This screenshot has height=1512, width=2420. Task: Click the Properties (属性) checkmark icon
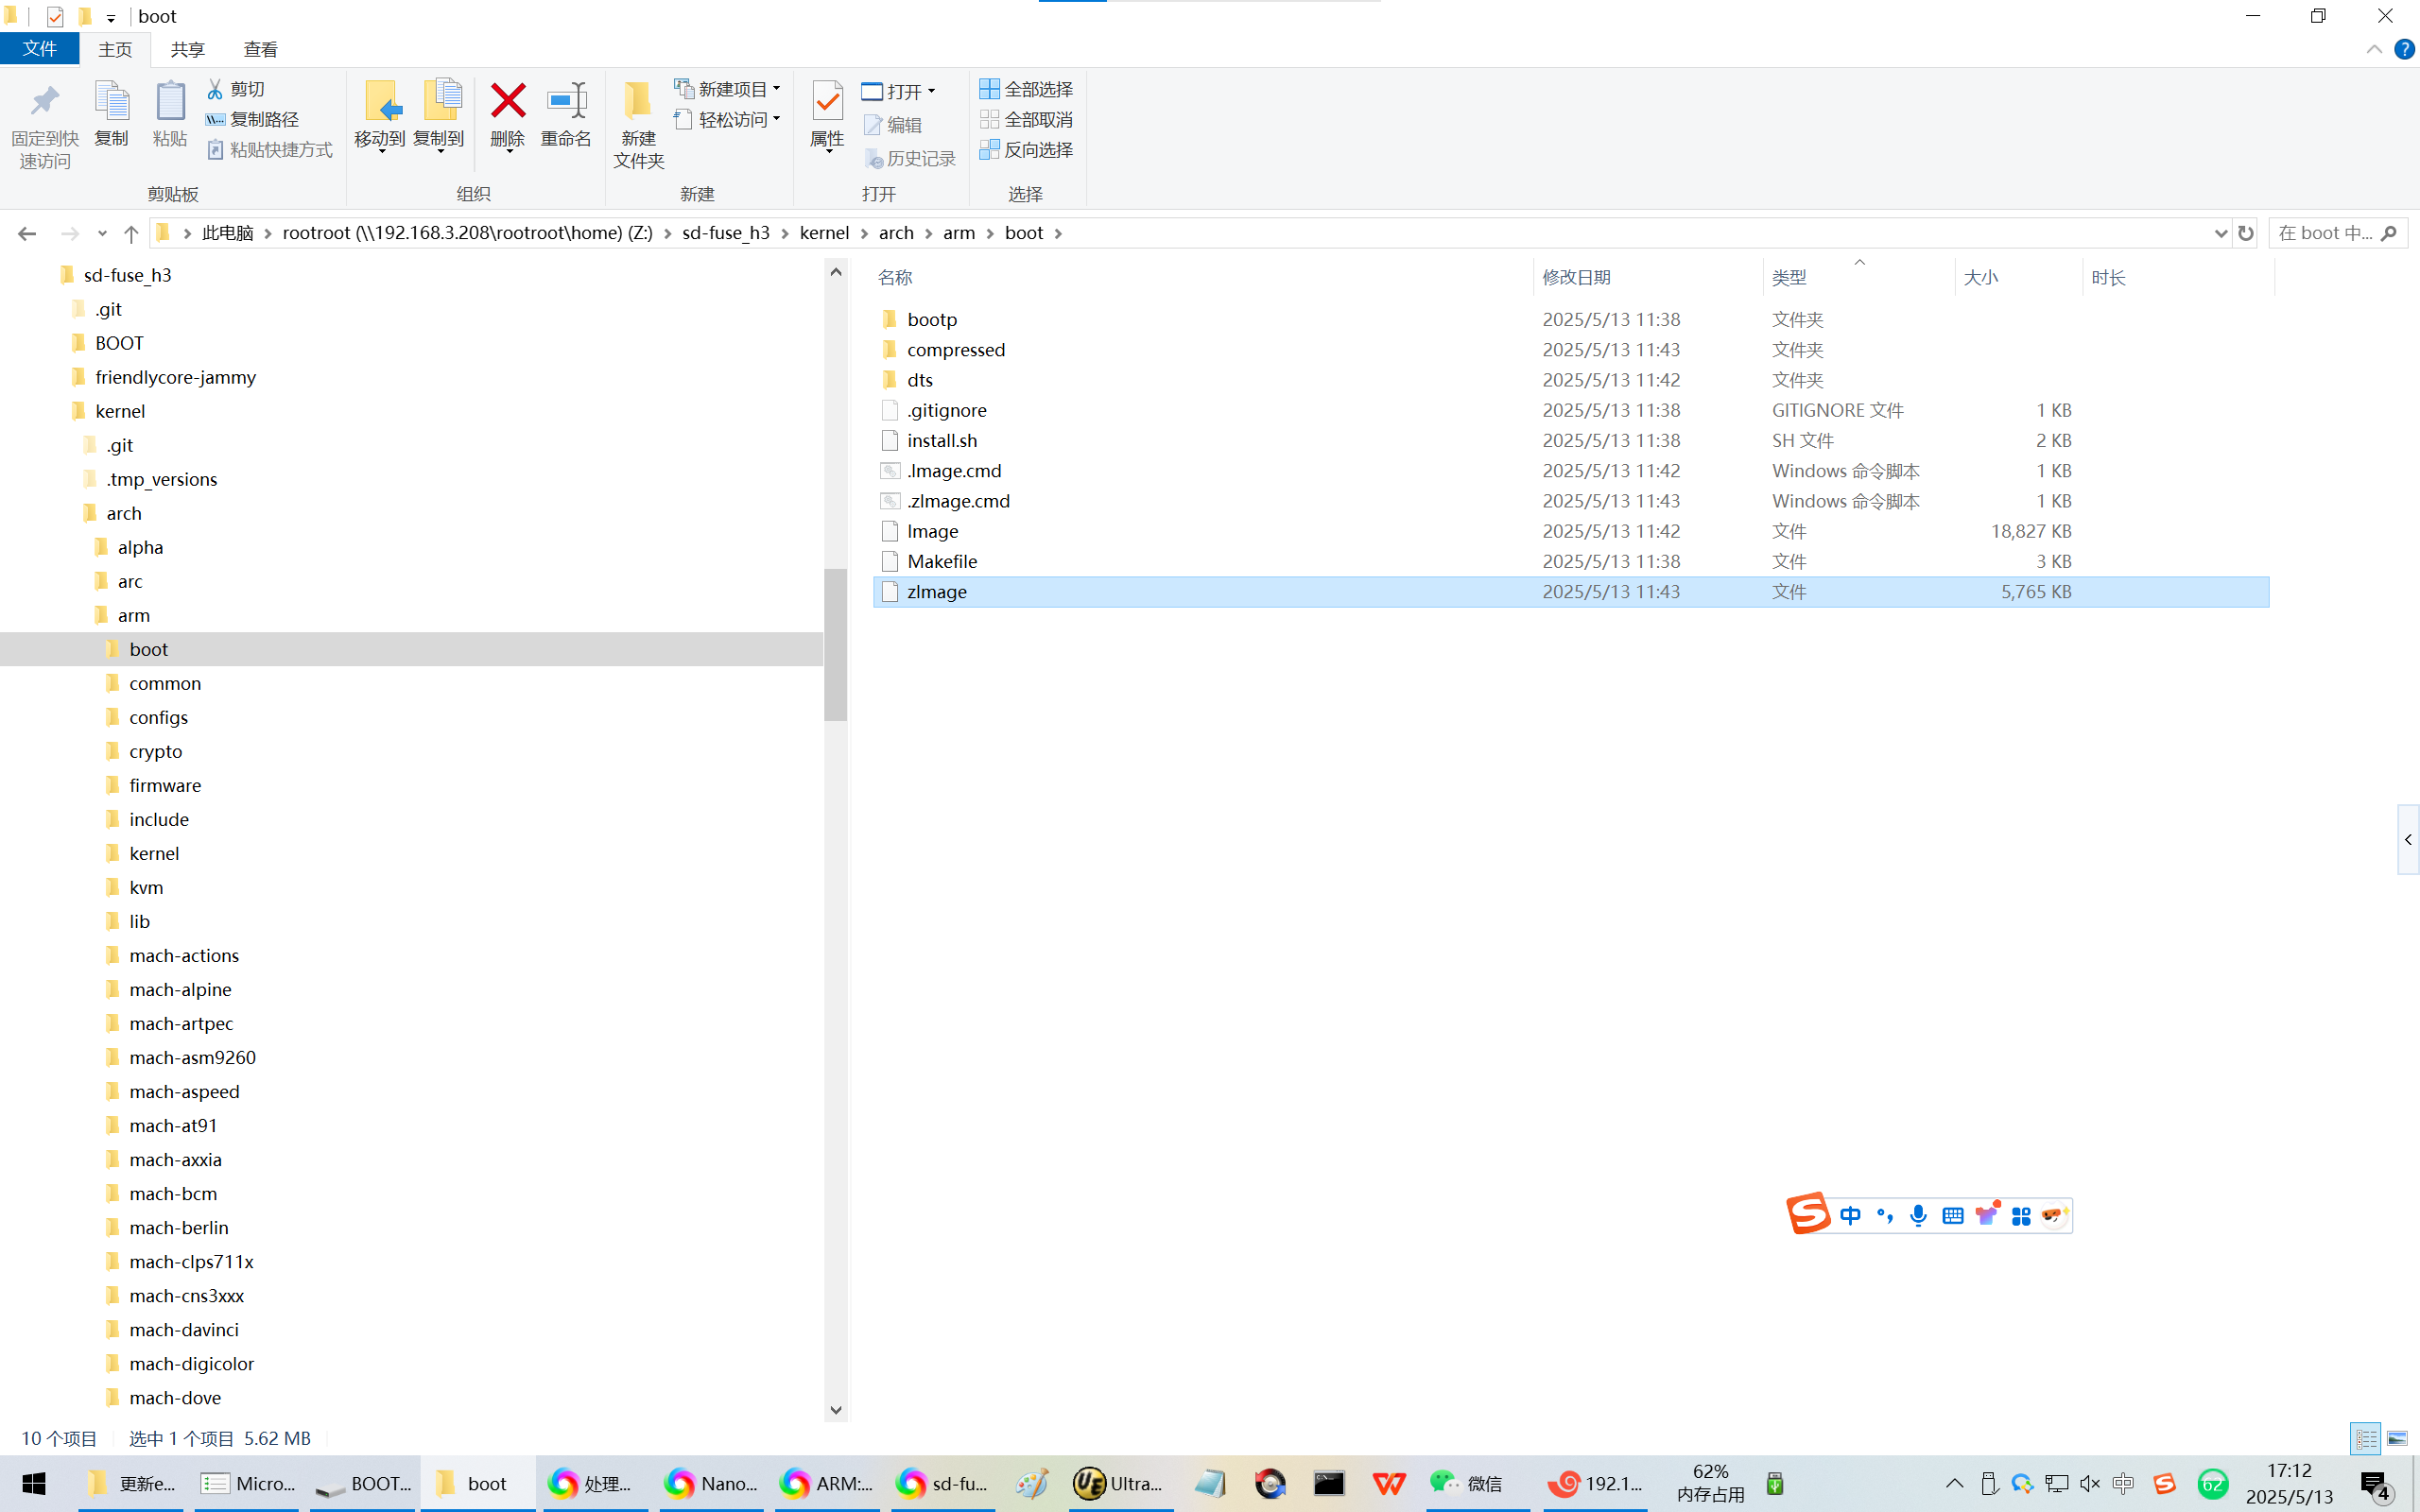[x=827, y=102]
